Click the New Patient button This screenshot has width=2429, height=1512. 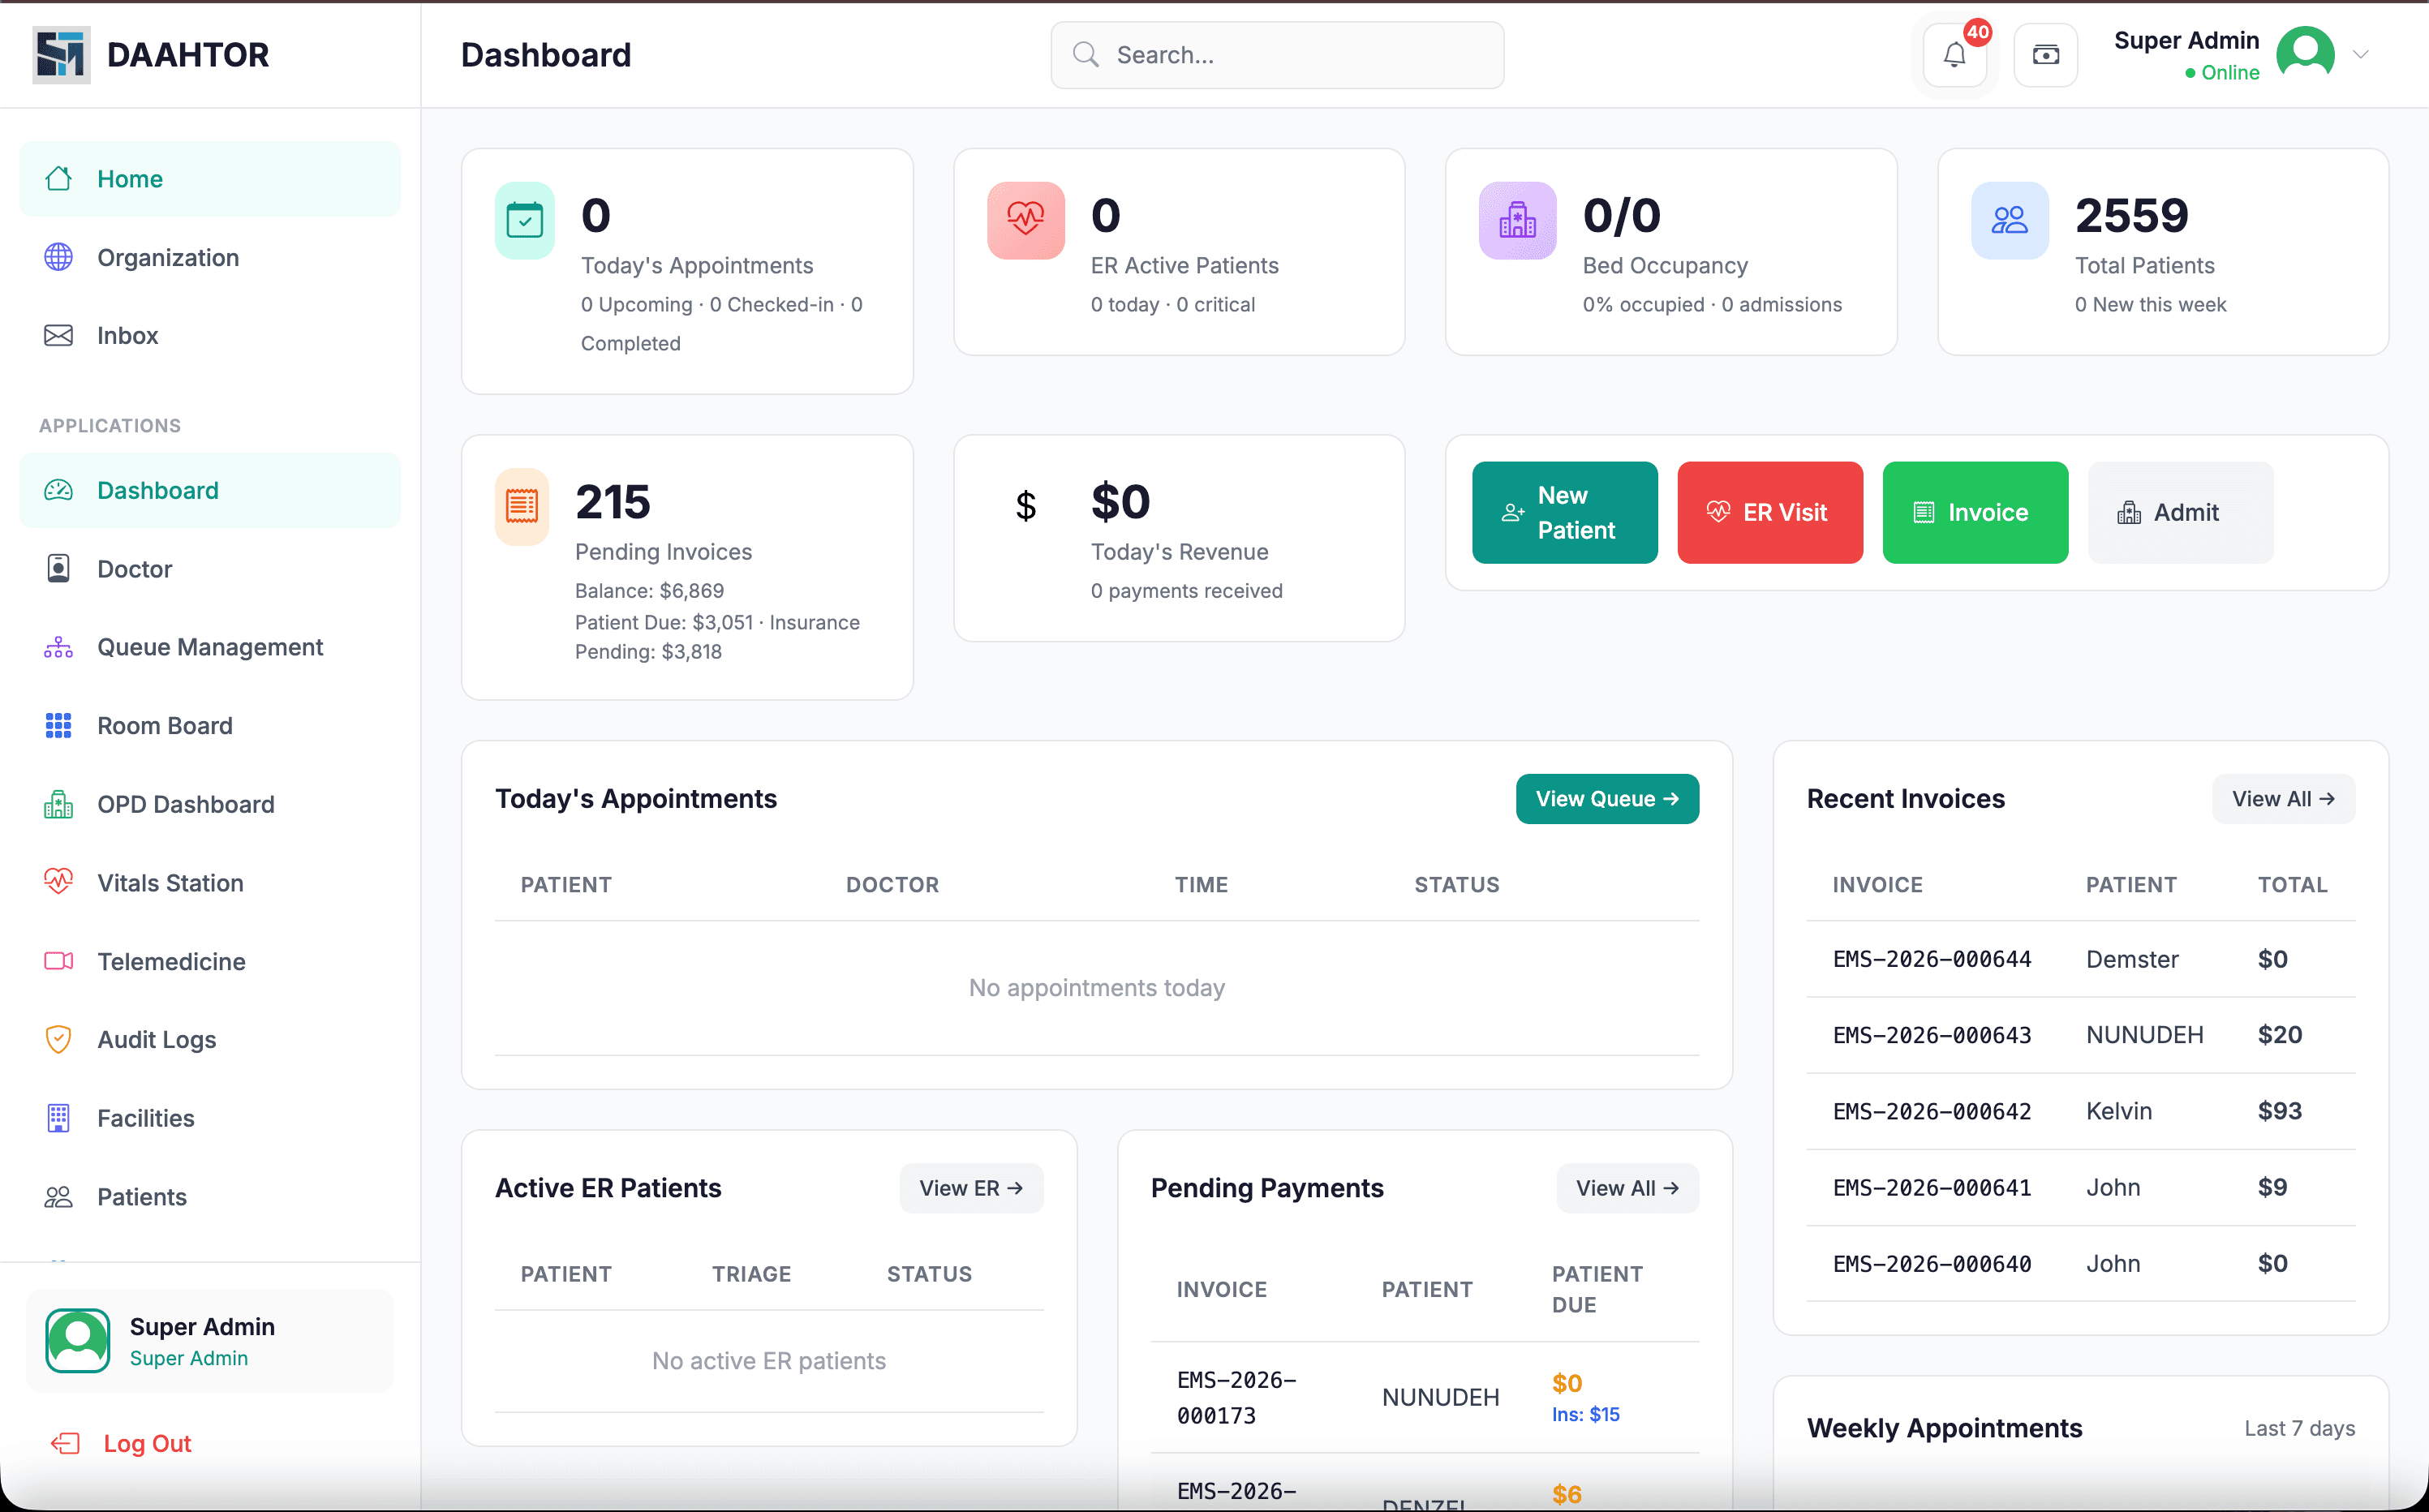[x=1564, y=513]
